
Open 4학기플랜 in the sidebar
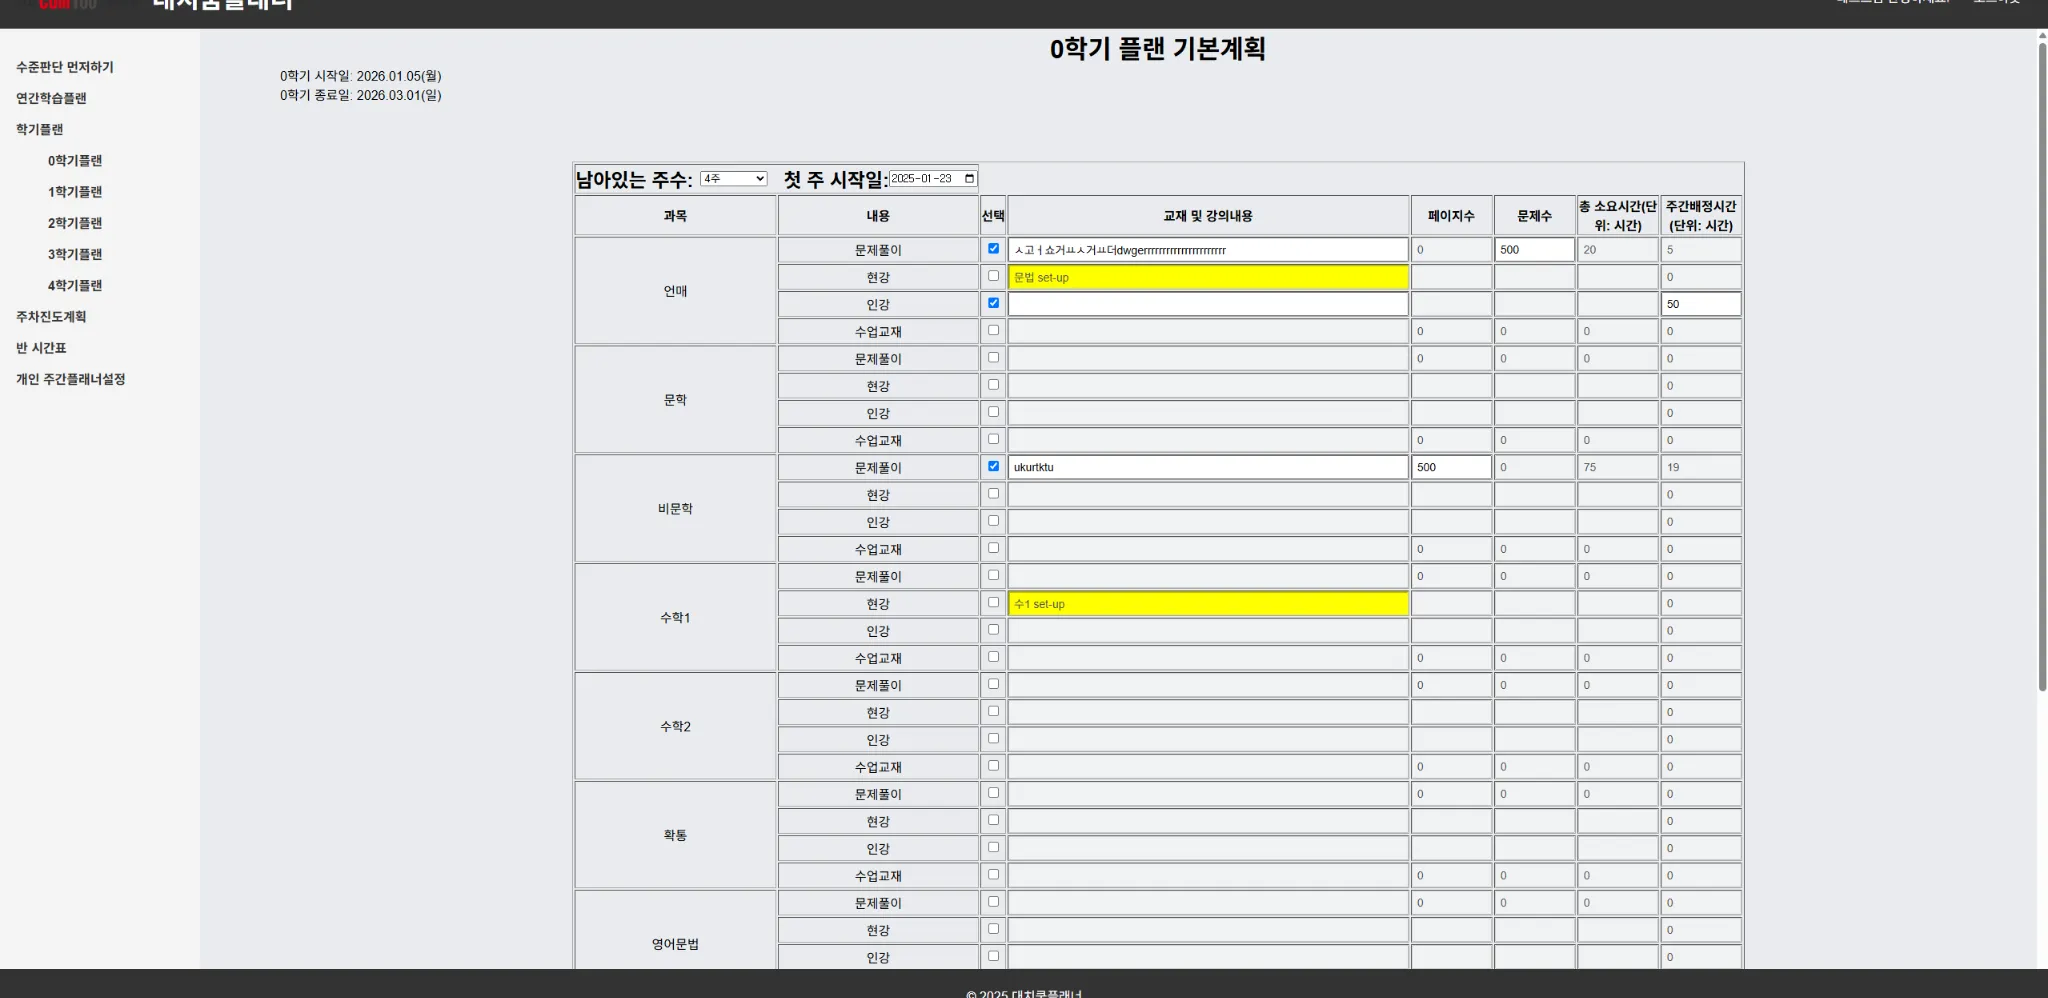coord(75,285)
